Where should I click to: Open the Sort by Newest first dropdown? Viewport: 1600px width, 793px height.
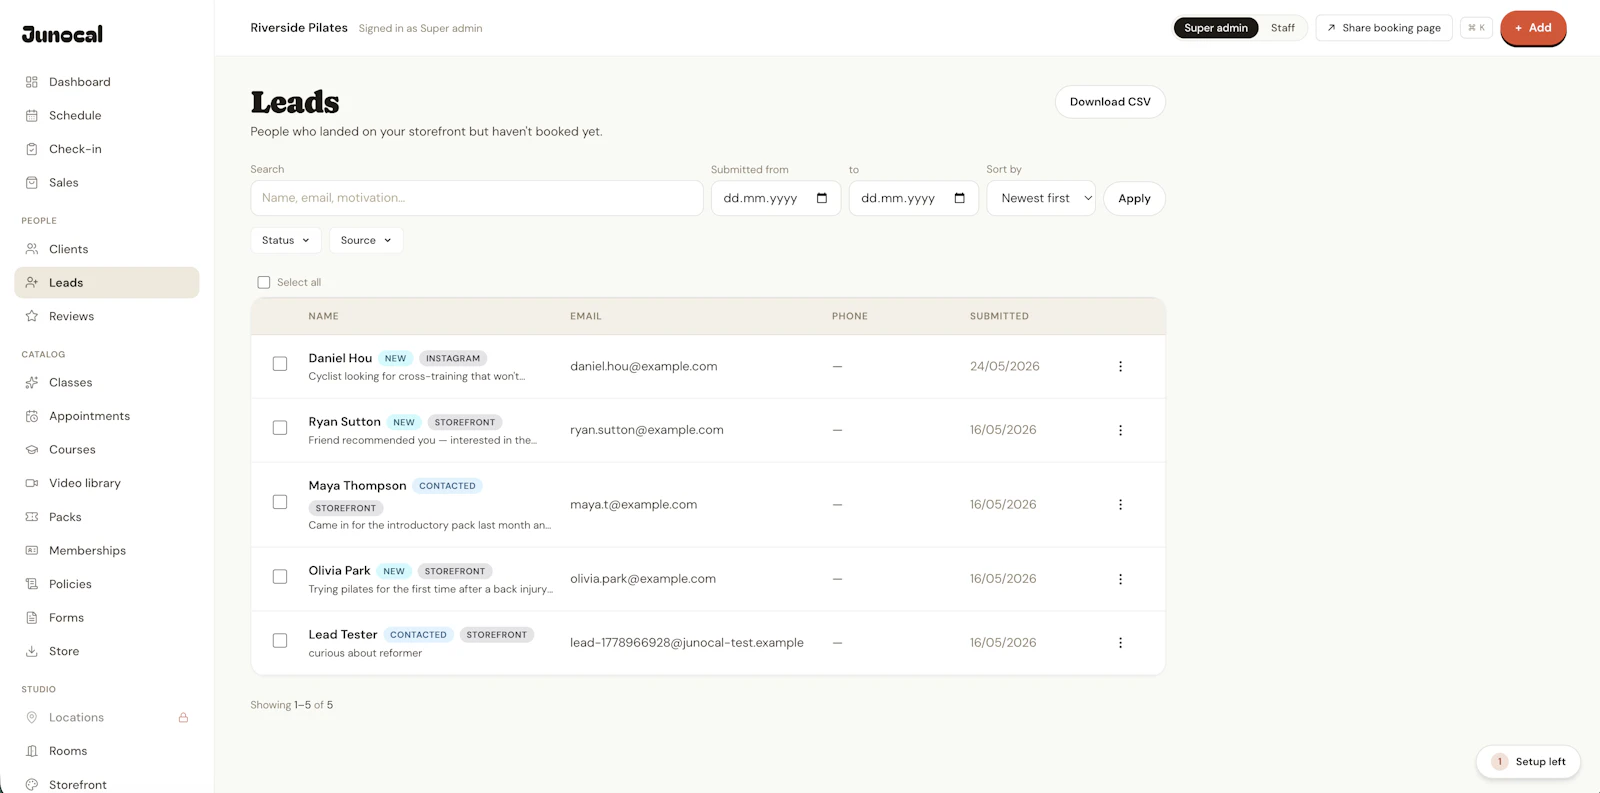1041,198
